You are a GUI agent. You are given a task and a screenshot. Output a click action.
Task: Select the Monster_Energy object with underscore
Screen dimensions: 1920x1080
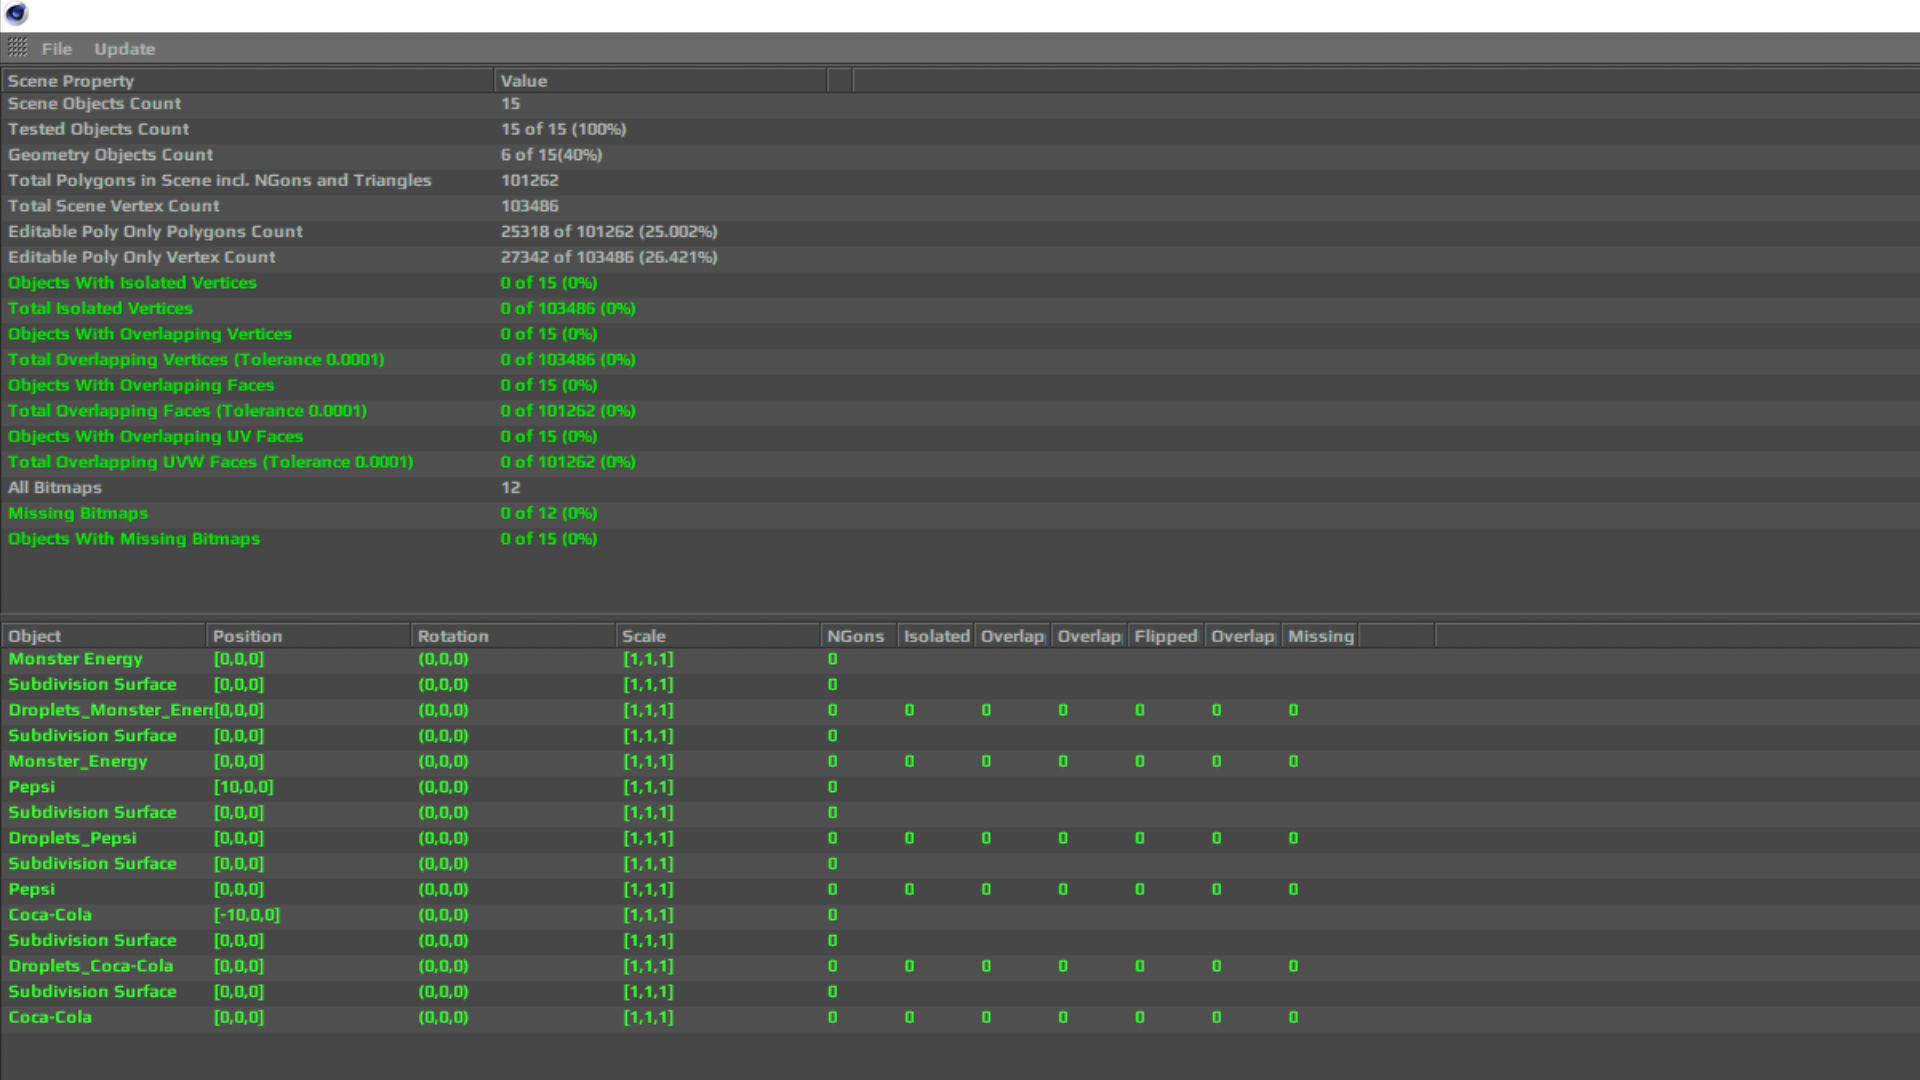pos(77,761)
